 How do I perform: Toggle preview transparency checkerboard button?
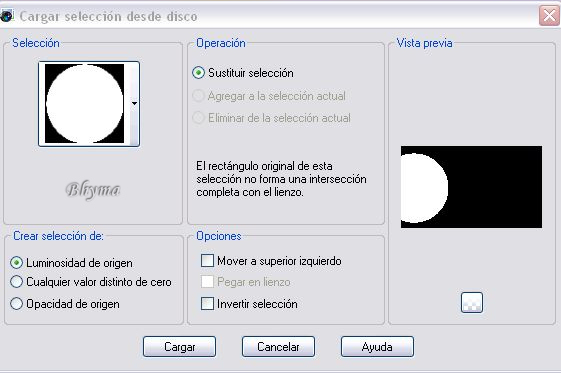[x=472, y=303]
